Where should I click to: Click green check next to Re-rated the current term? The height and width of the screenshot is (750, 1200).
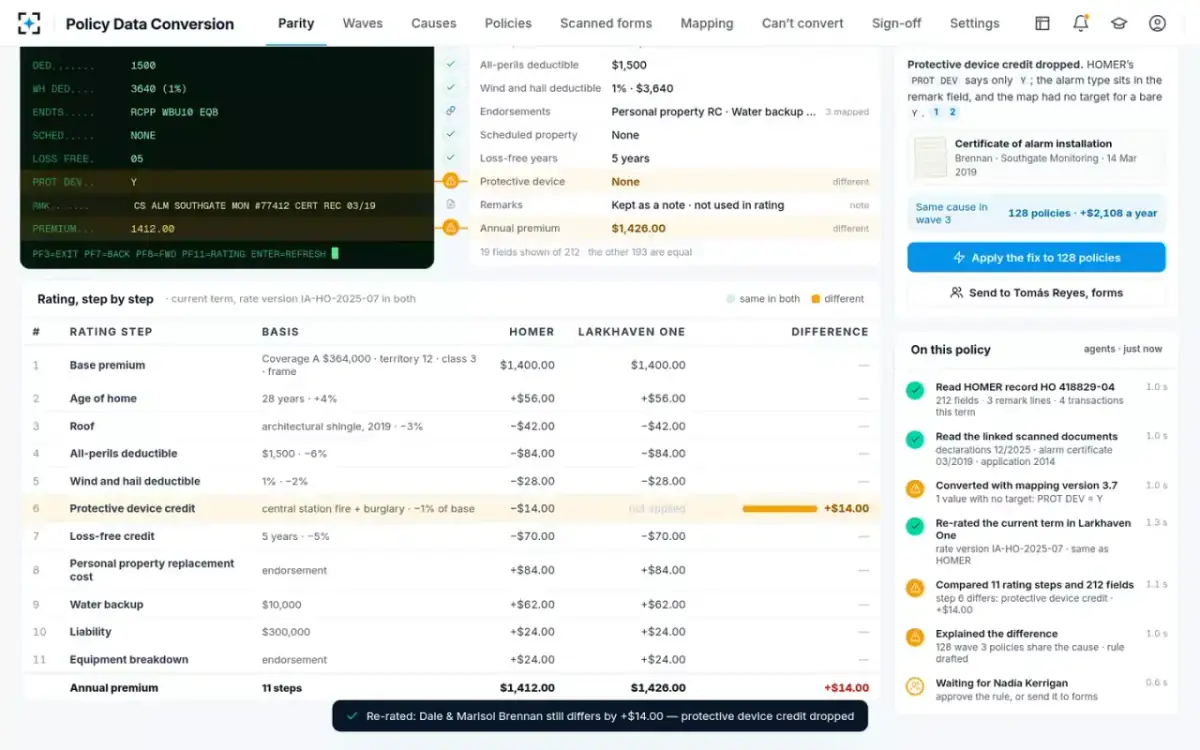[914, 526]
